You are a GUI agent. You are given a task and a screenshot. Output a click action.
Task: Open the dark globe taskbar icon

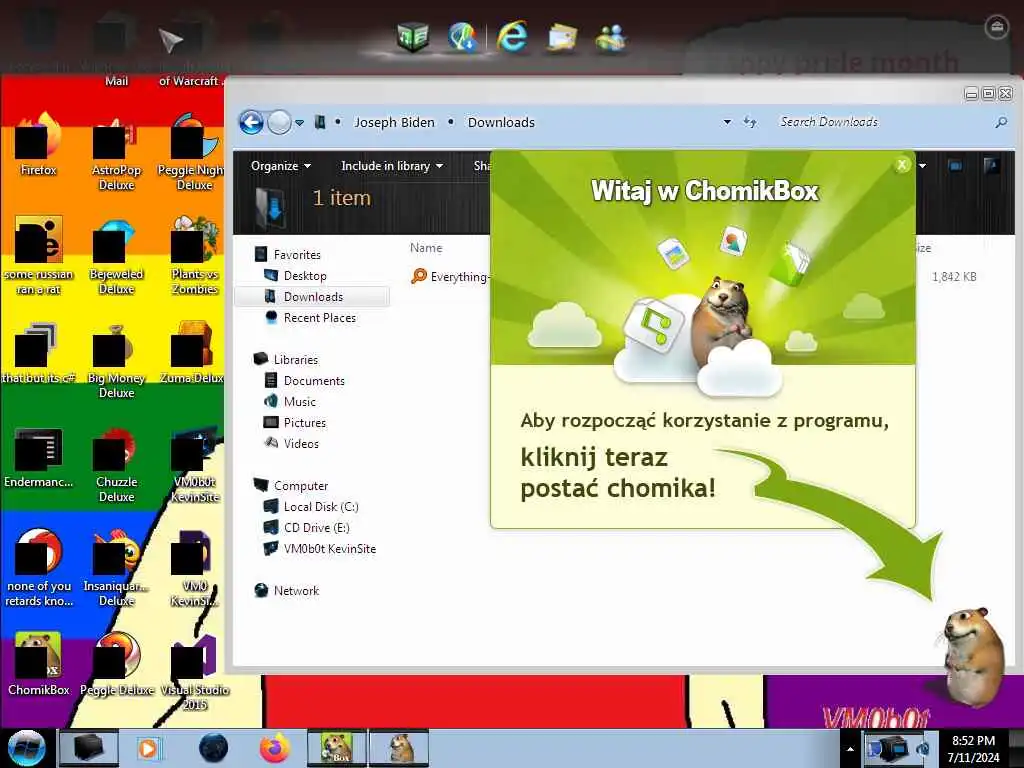pyautogui.click(x=214, y=748)
